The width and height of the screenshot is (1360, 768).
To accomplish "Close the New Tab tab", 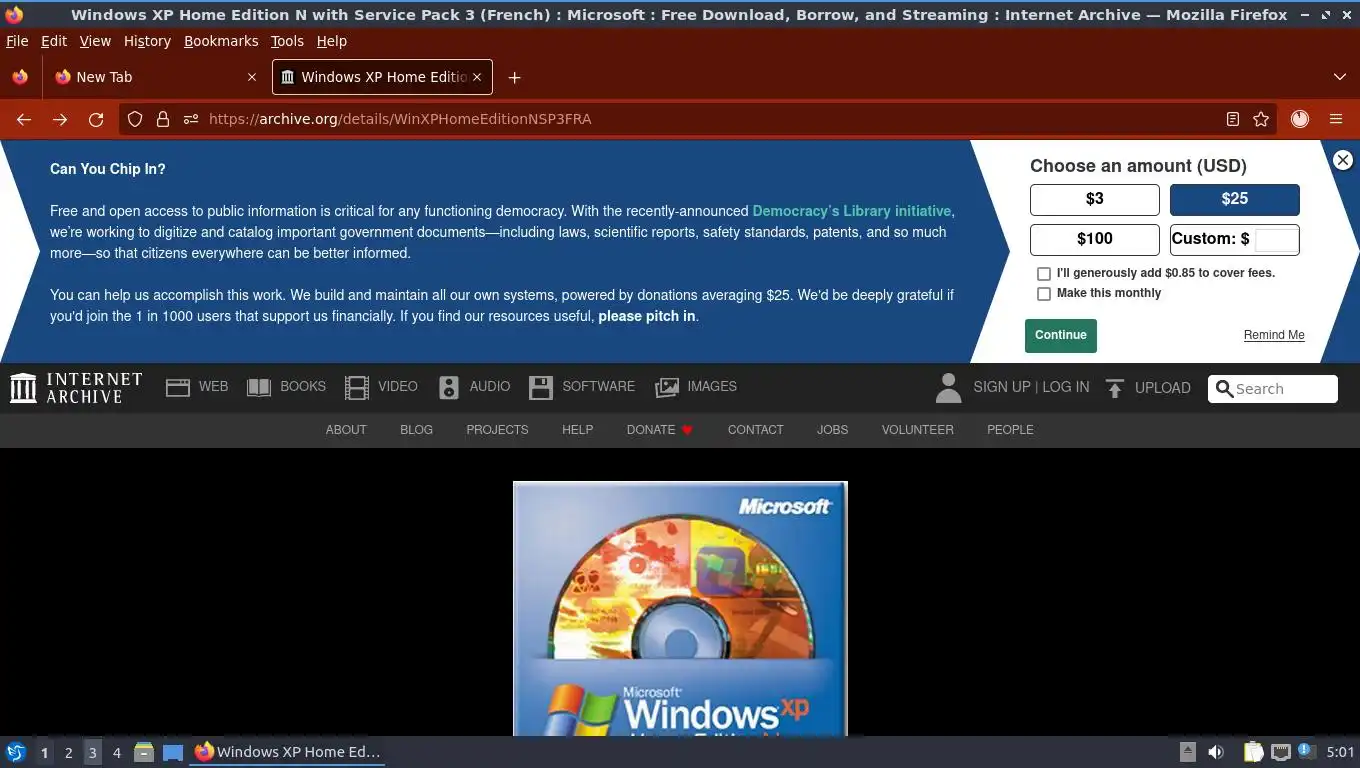I will [x=252, y=77].
